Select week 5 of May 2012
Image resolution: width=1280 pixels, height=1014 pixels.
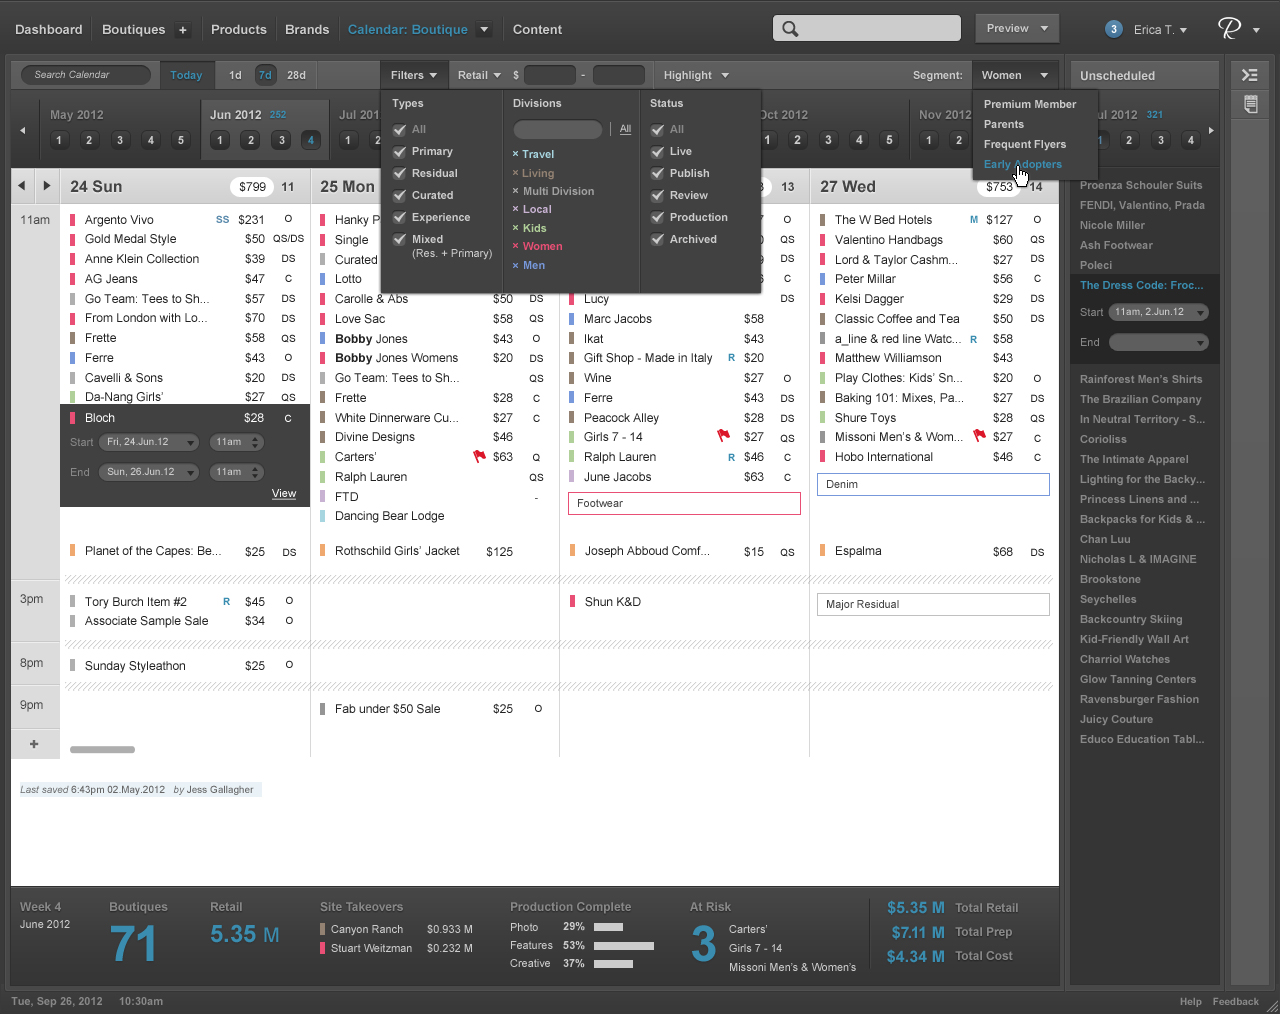pyautogui.click(x=181, y=140)
